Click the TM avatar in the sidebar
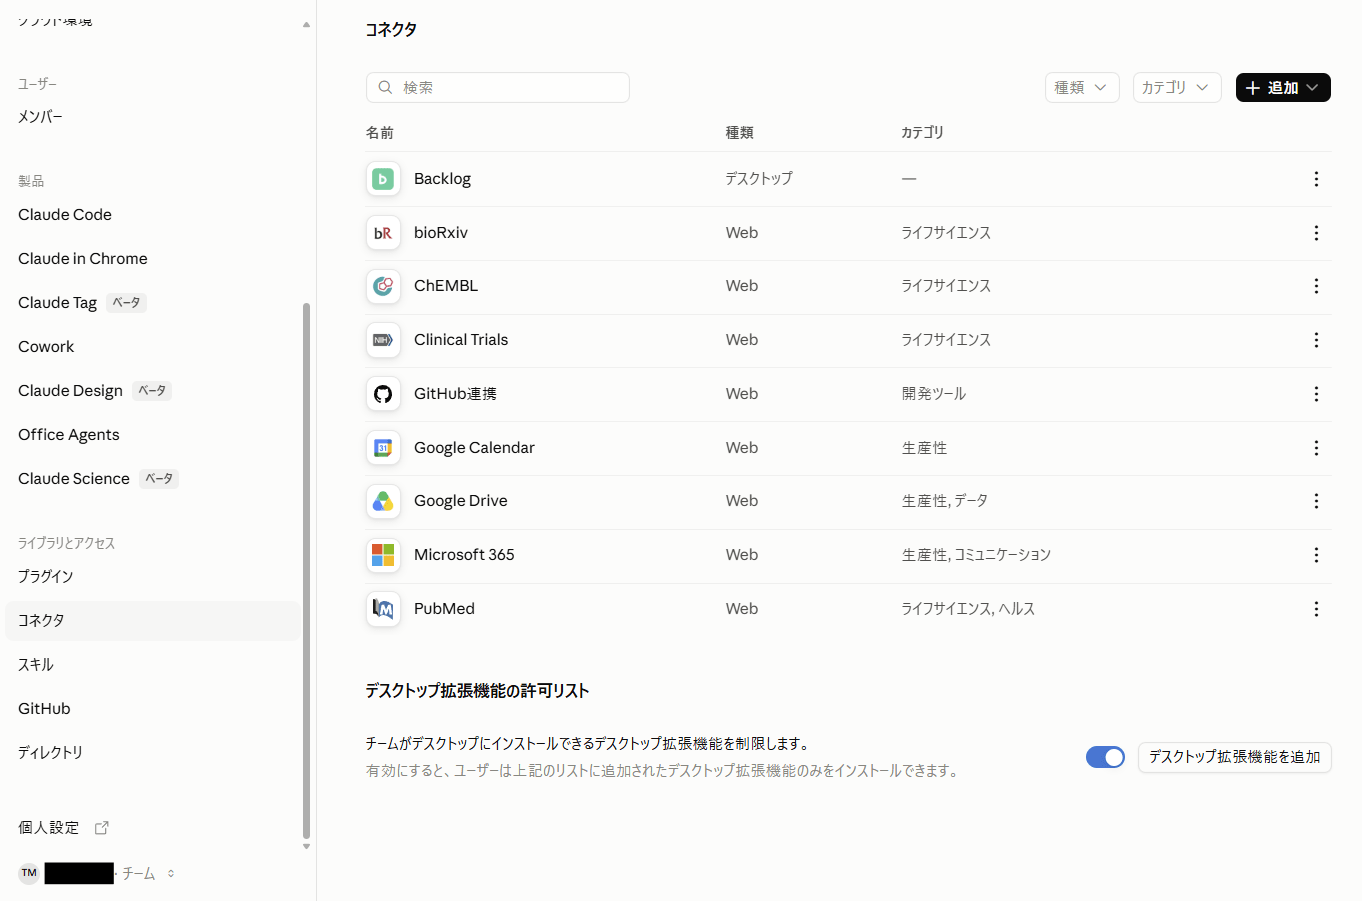This screenshot has width=1362, height=901. [x=29, y=873]
